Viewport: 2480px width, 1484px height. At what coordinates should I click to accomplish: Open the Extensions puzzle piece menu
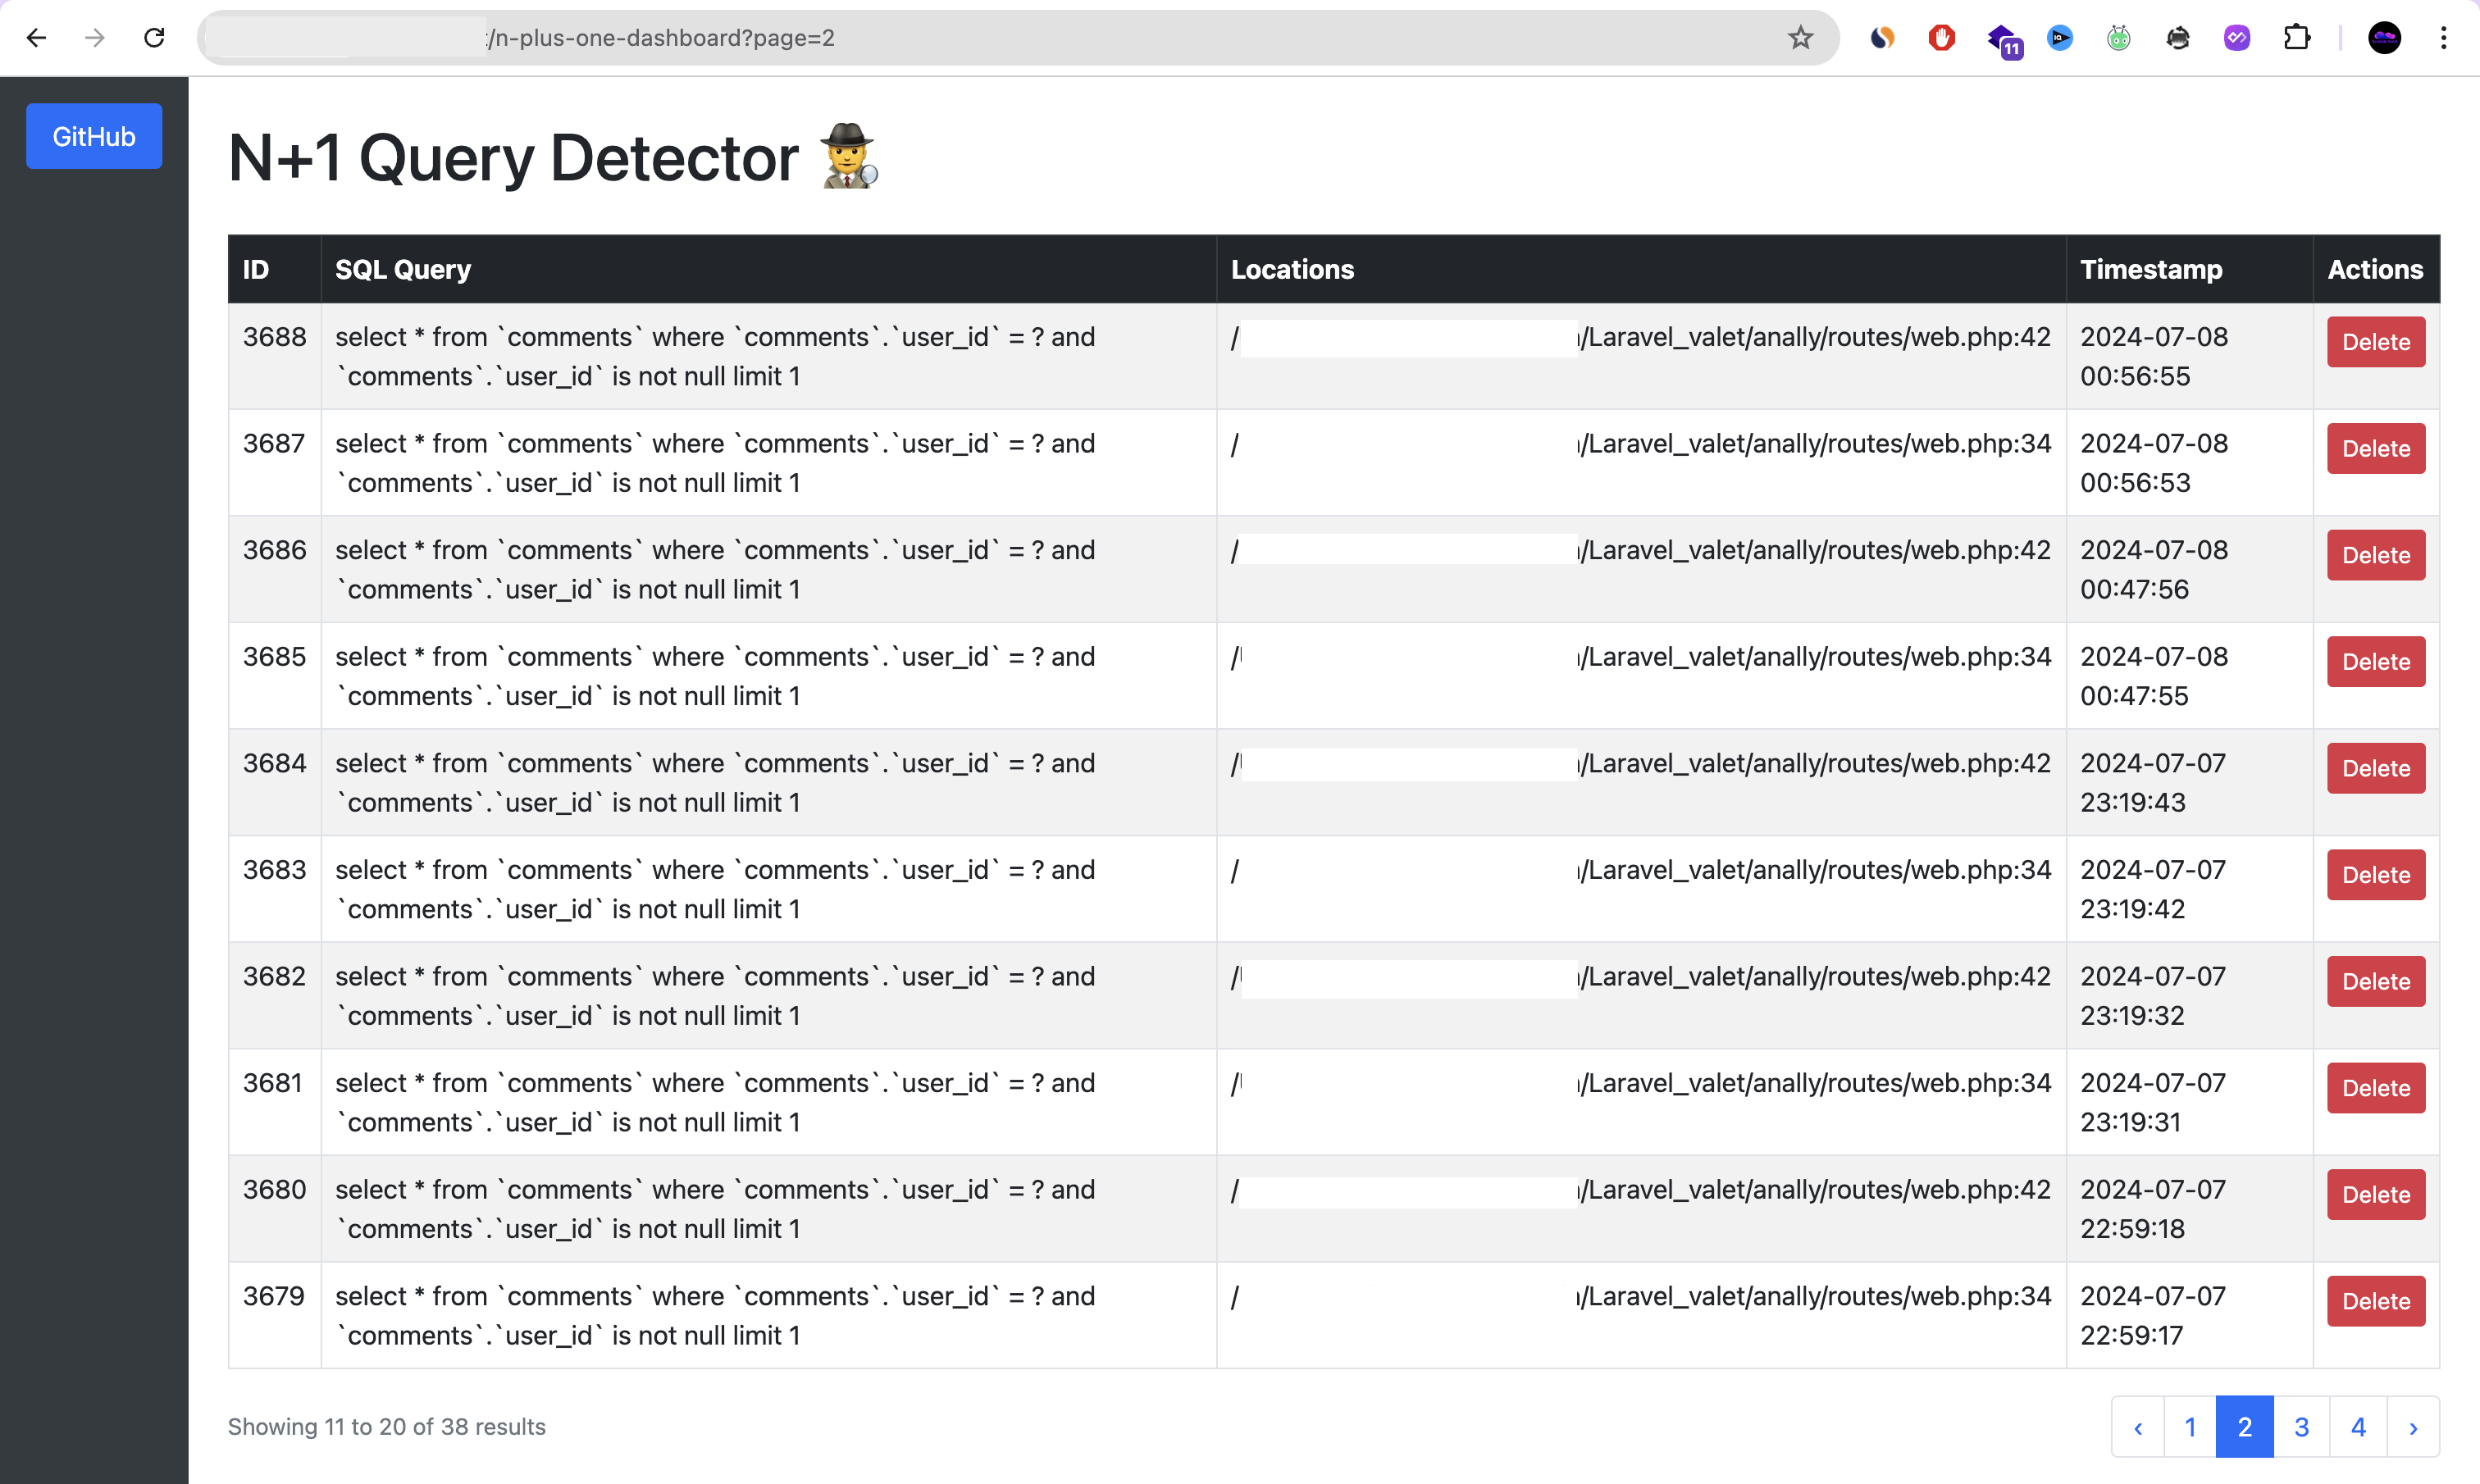(x=2297, y=38)
